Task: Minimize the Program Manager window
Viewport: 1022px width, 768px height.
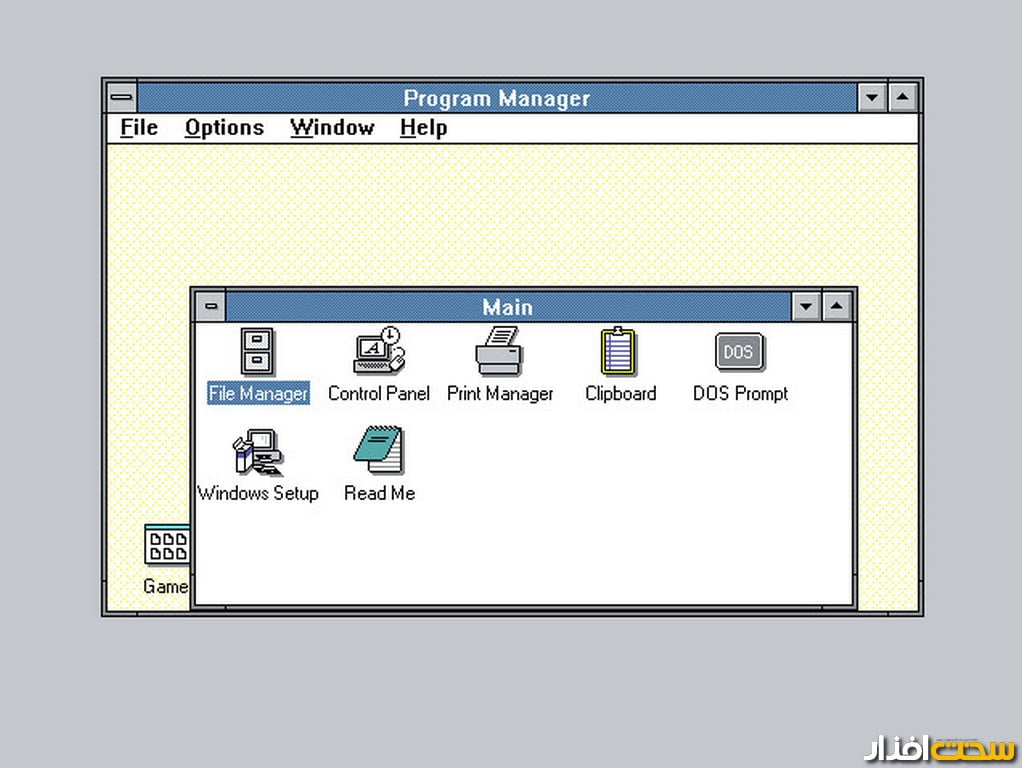Action: coord(872,98)
